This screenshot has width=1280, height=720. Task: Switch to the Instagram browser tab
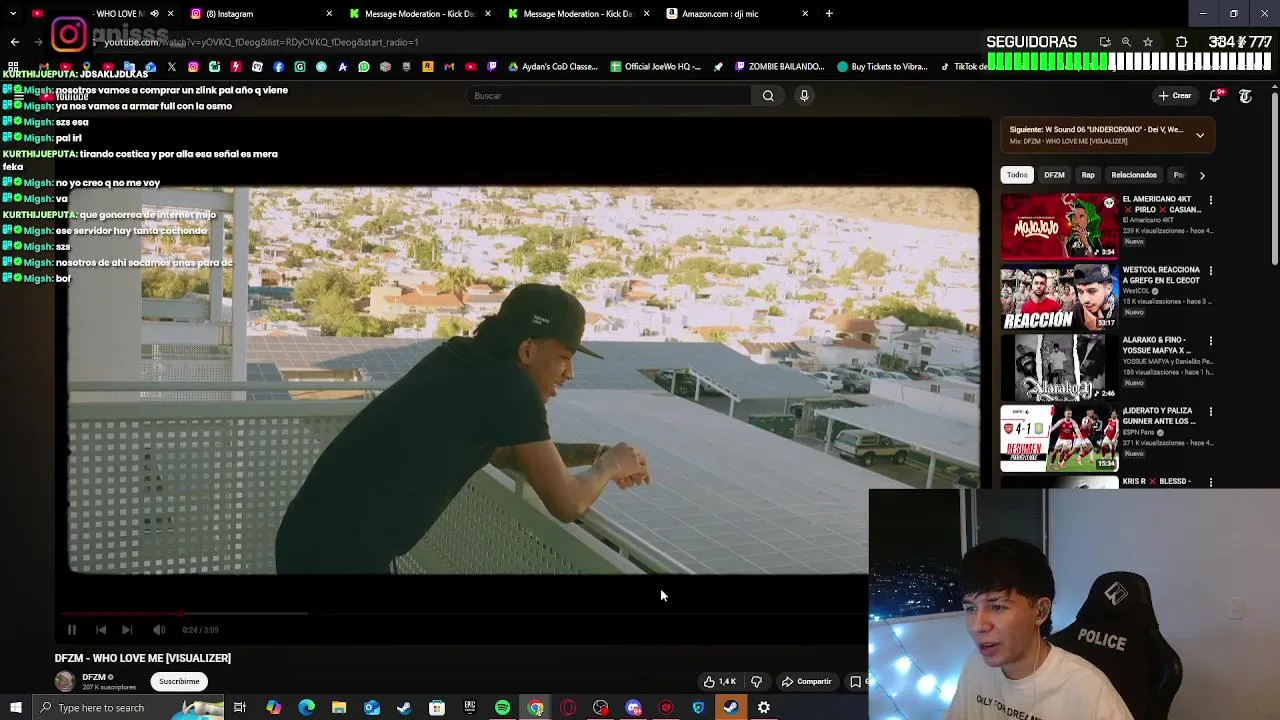(262, 14)
